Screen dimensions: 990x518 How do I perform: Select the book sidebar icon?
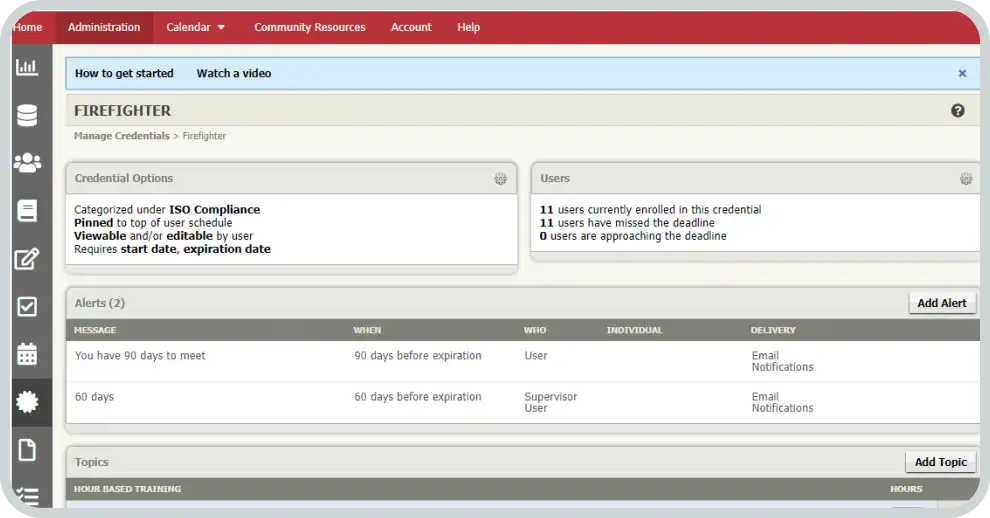(x=27, y=210)
